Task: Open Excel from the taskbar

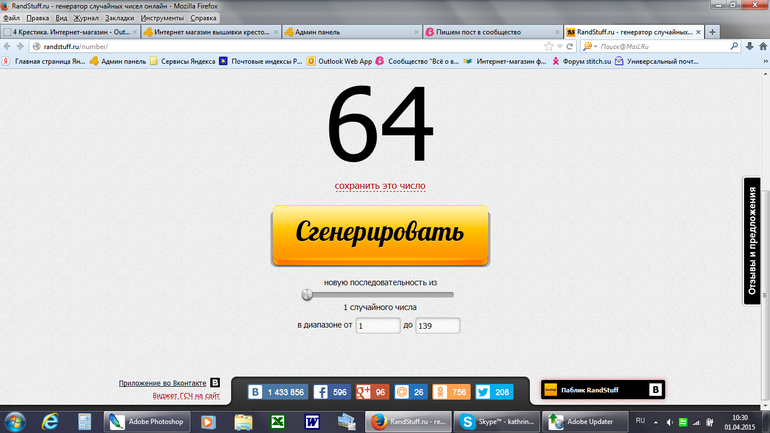Action: [x=277, y=421]
